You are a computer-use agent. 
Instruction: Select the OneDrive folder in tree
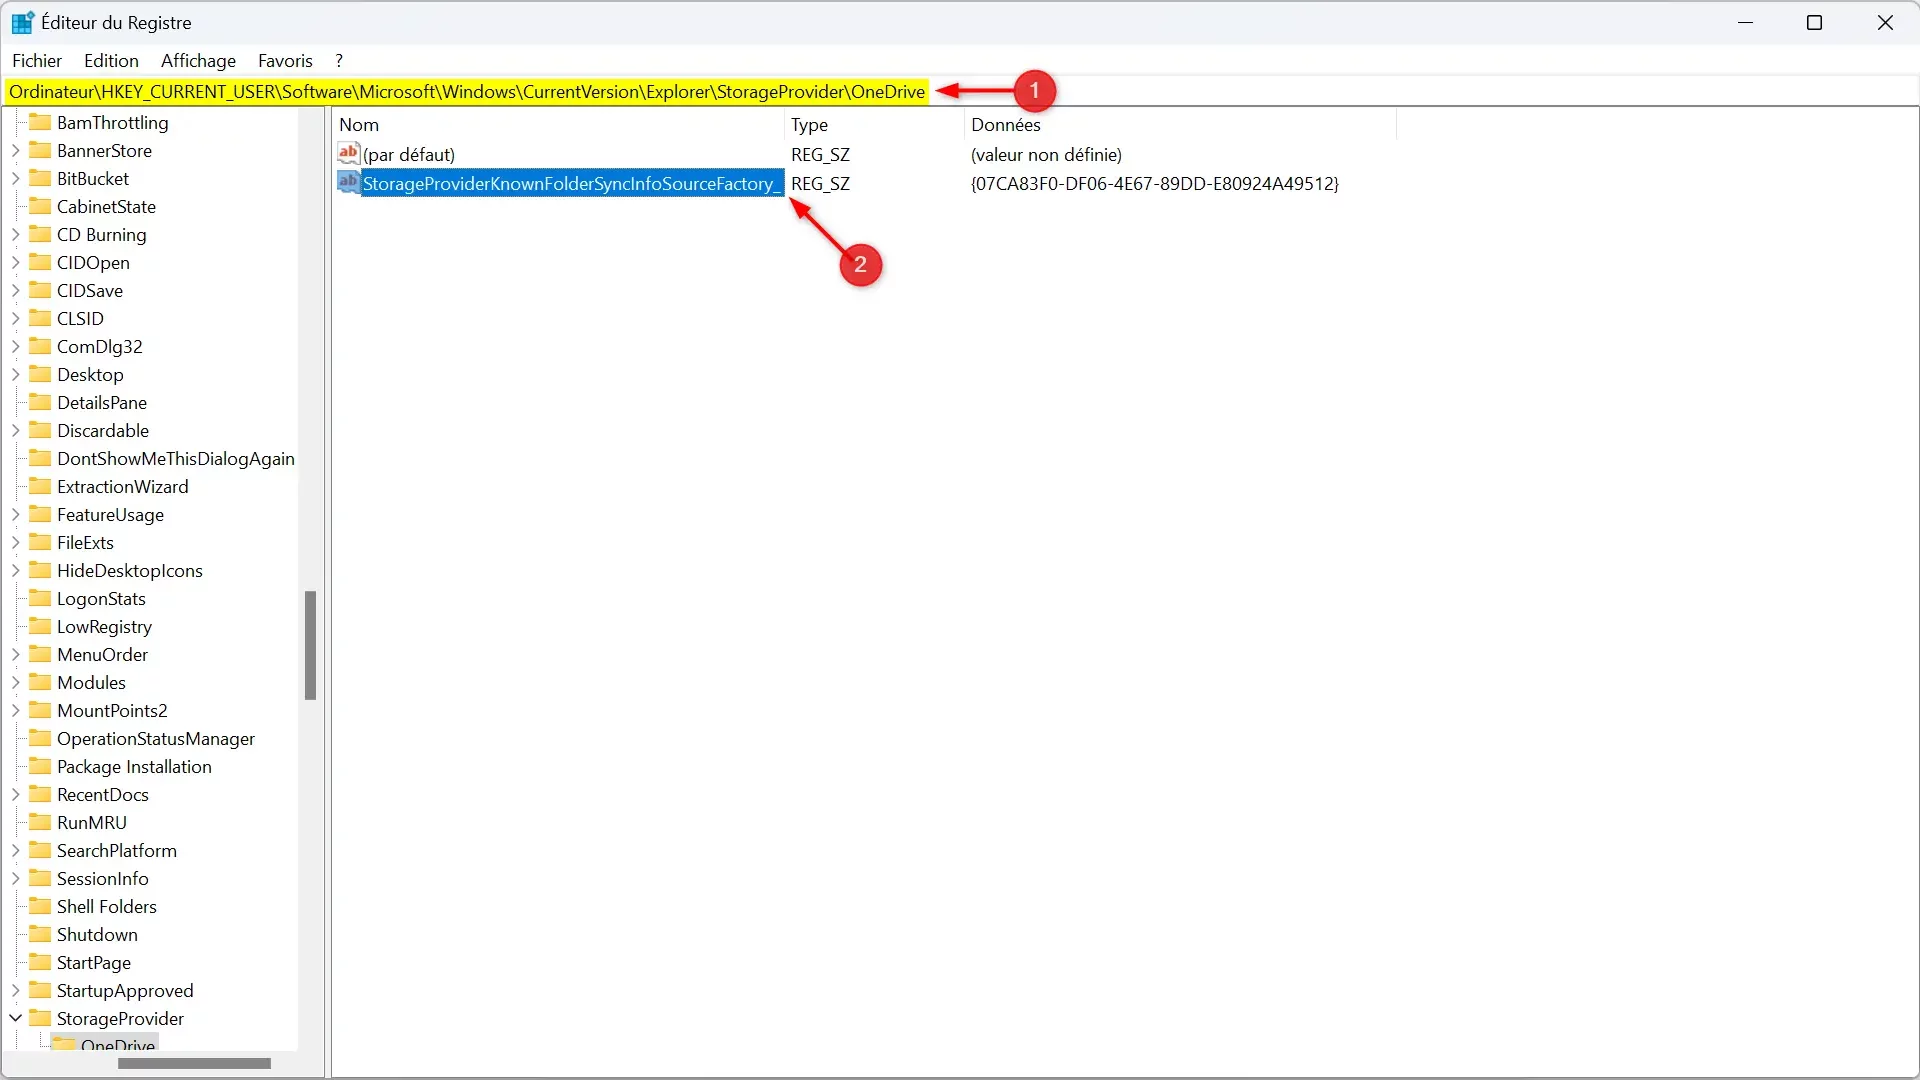click(117, 1043)
